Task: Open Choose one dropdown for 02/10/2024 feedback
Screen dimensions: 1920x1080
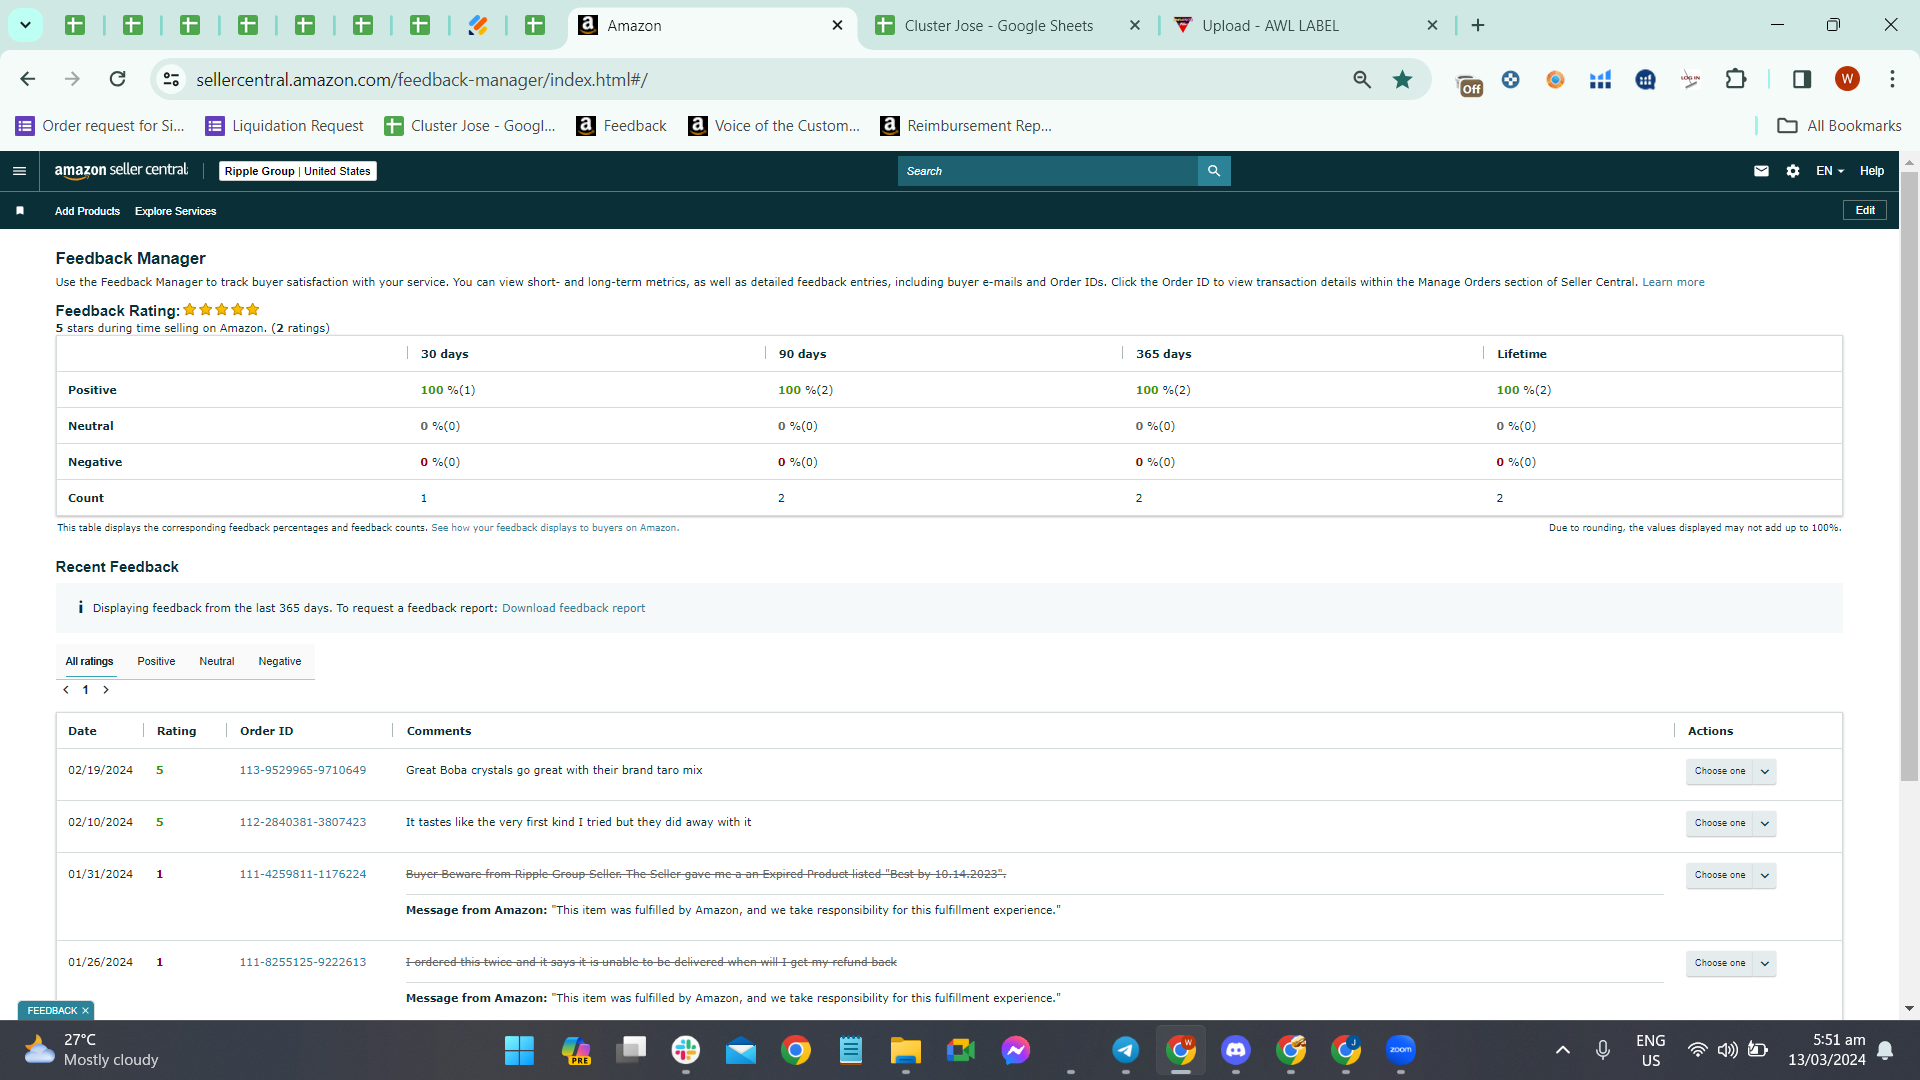Action: [1730, 823]
